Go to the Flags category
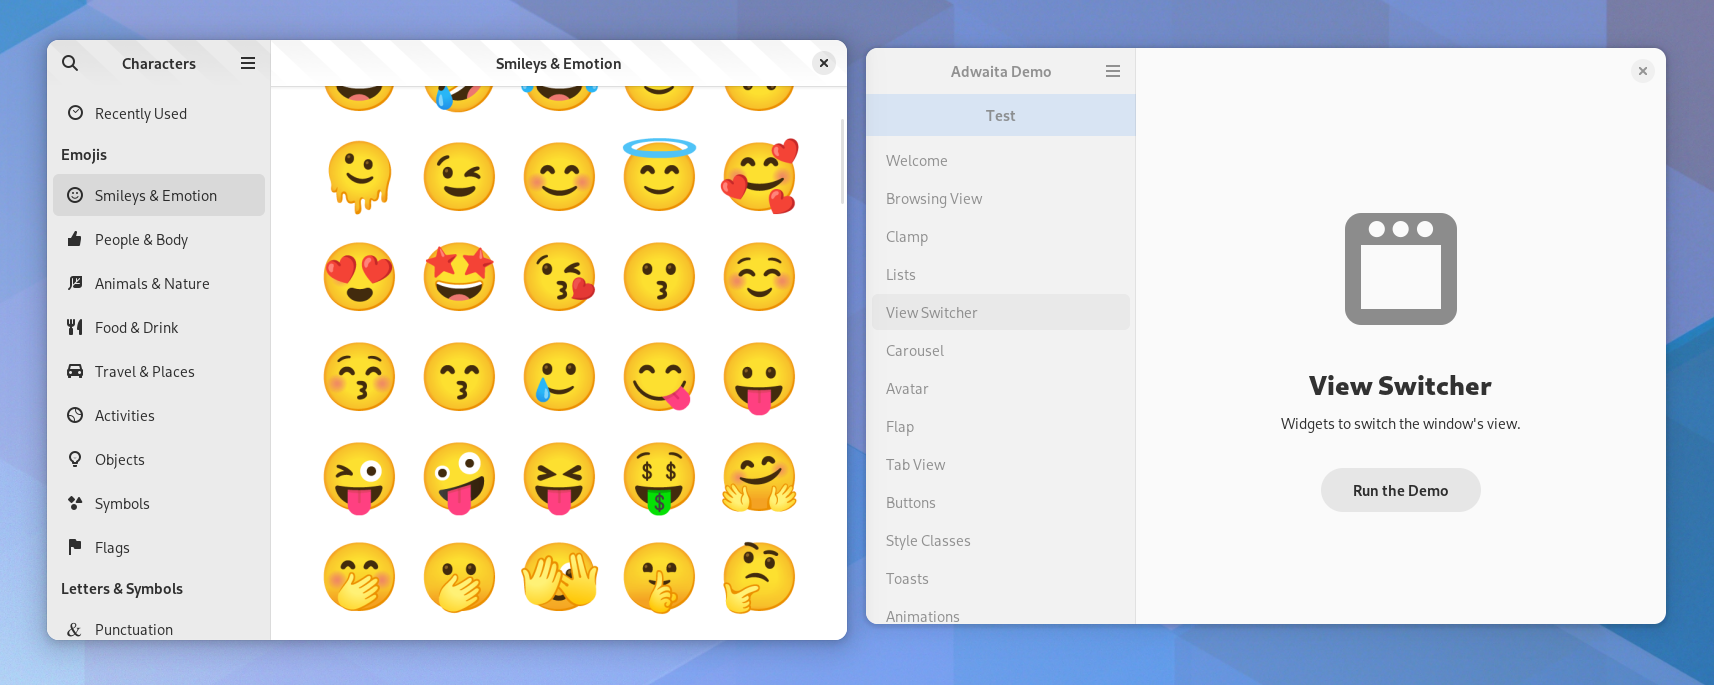 point(112,548)
